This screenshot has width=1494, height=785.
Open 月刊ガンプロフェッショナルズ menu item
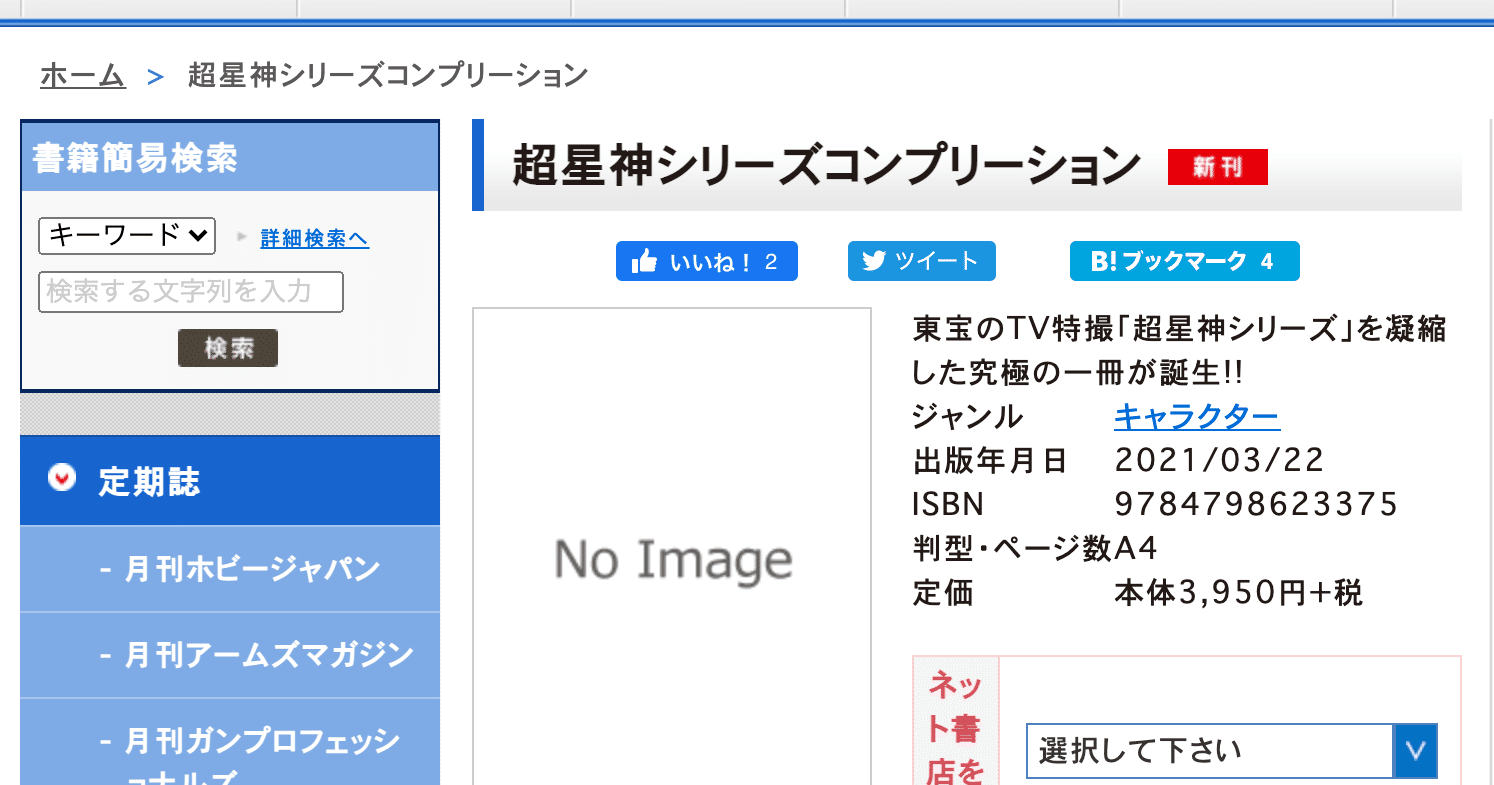pyautogui.click(x=230, y=742)
